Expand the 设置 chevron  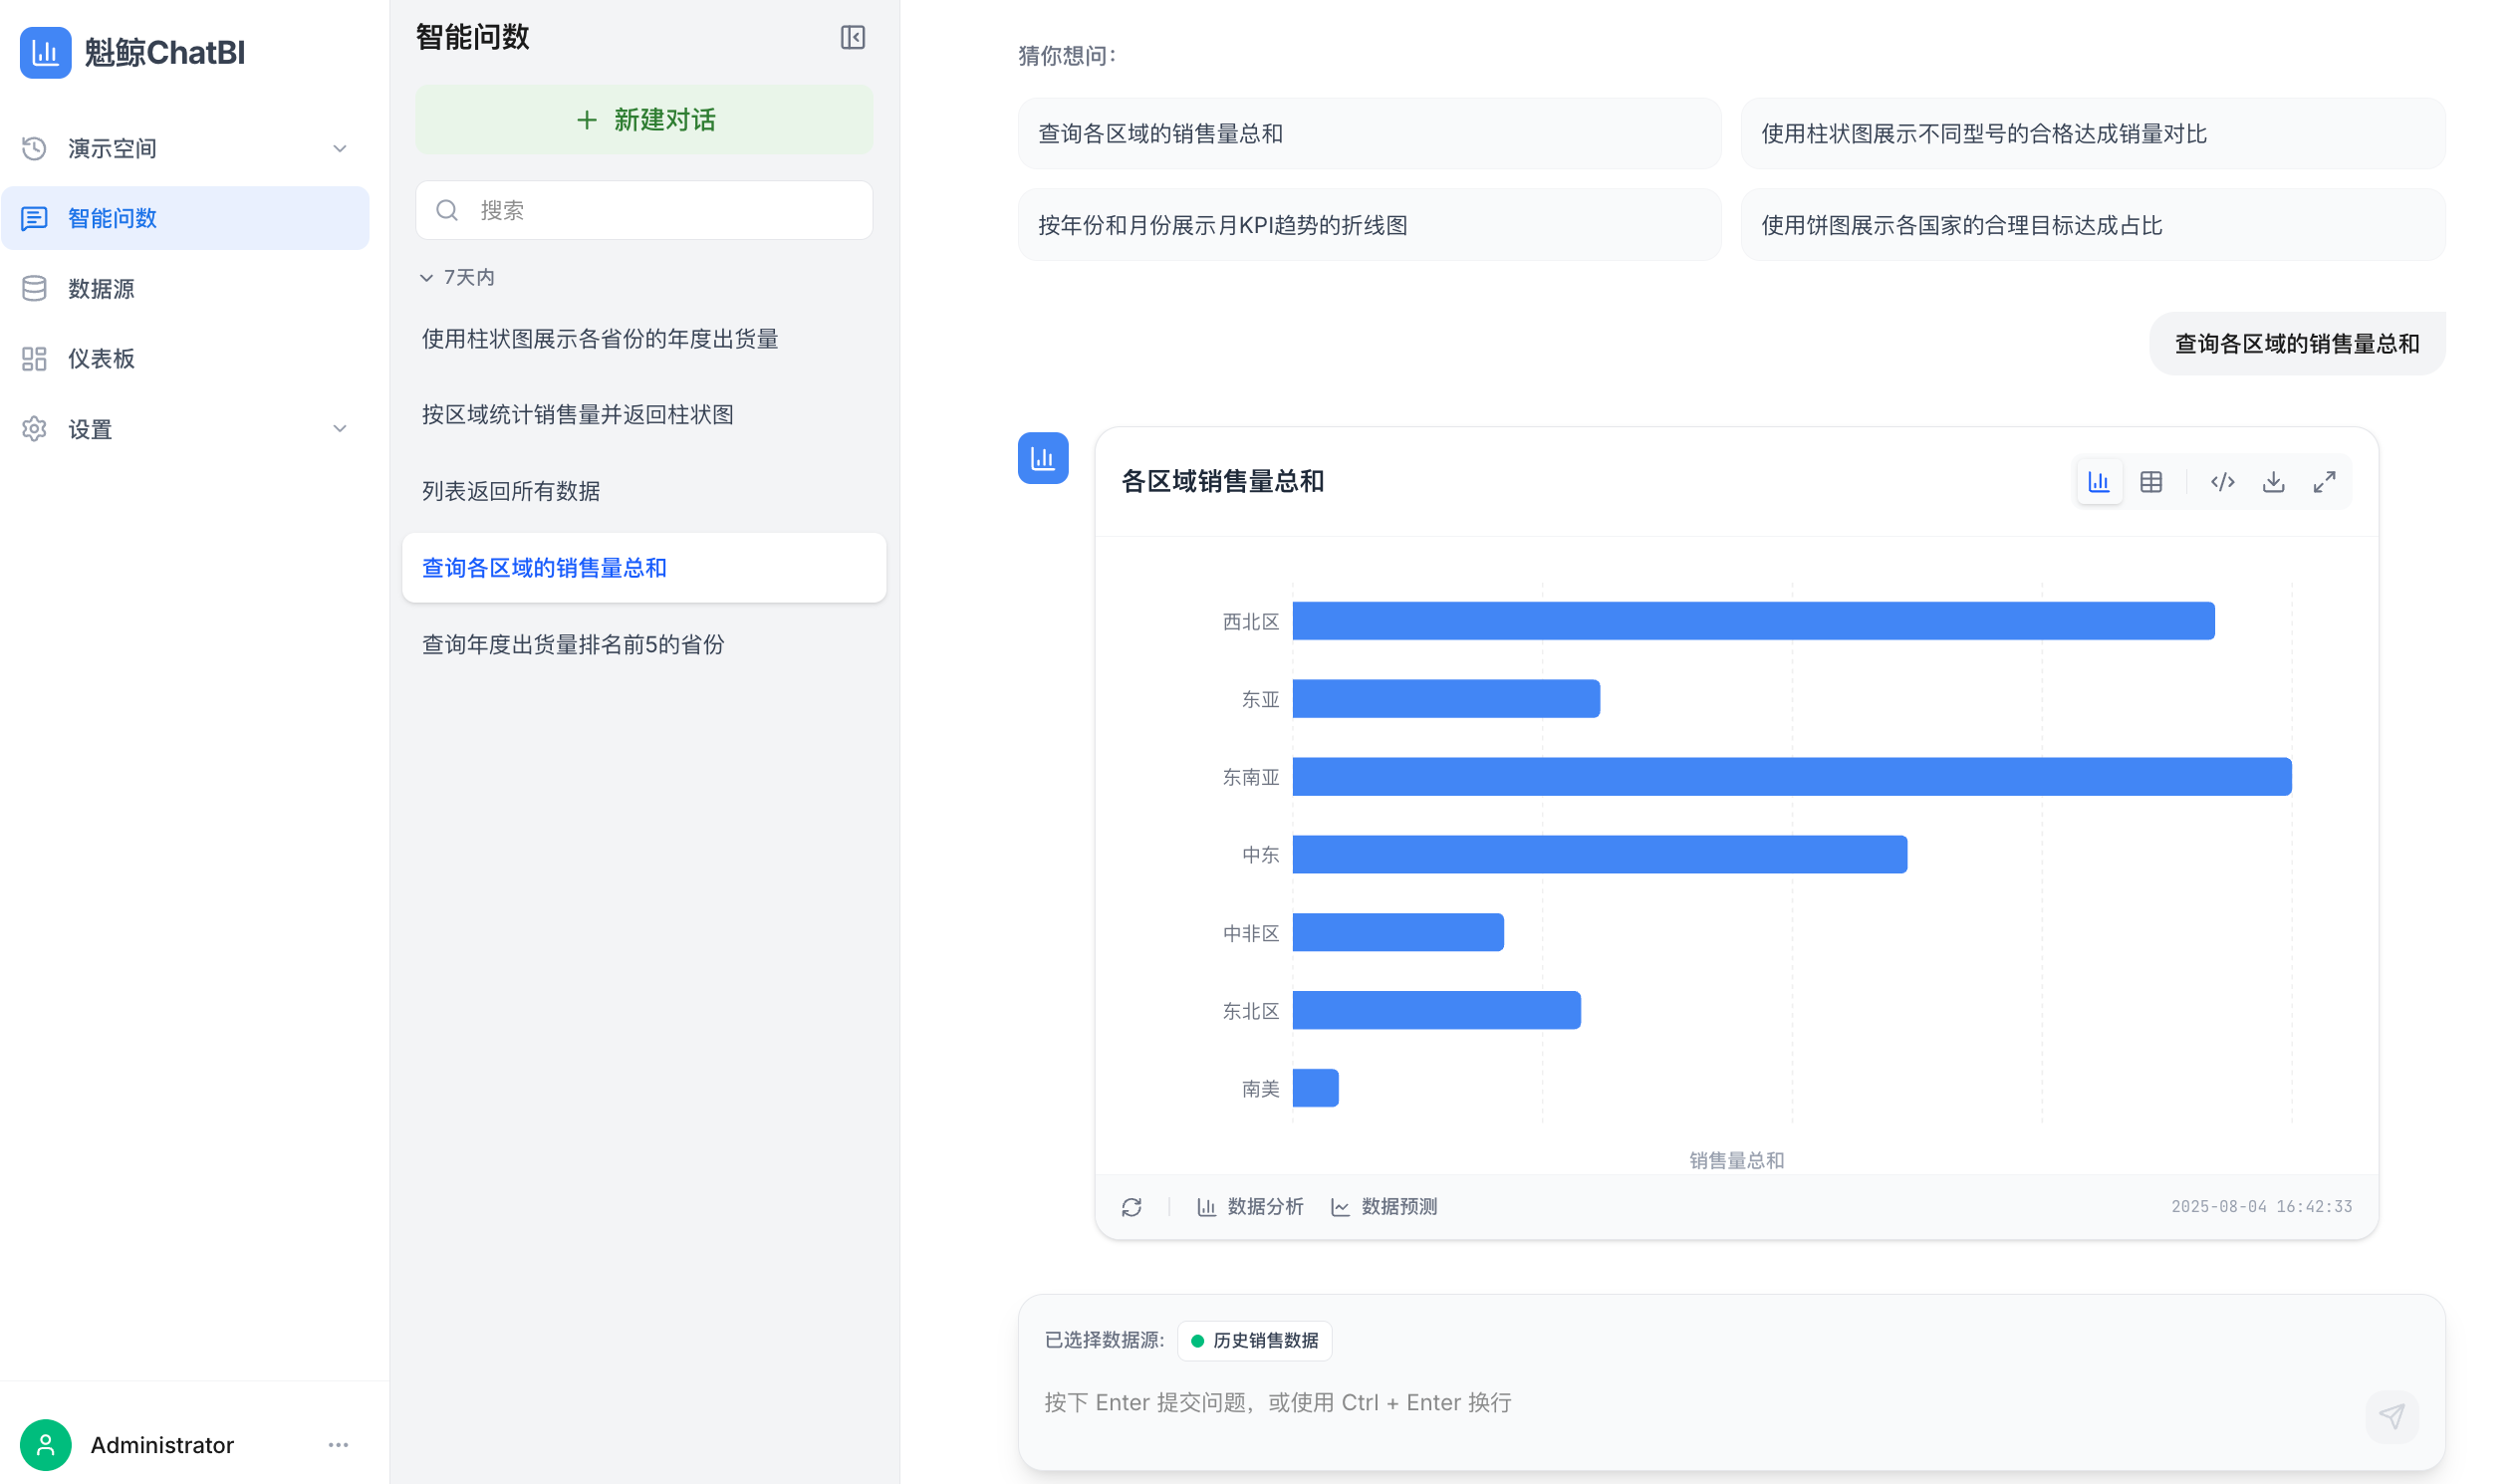pos(340,429)
